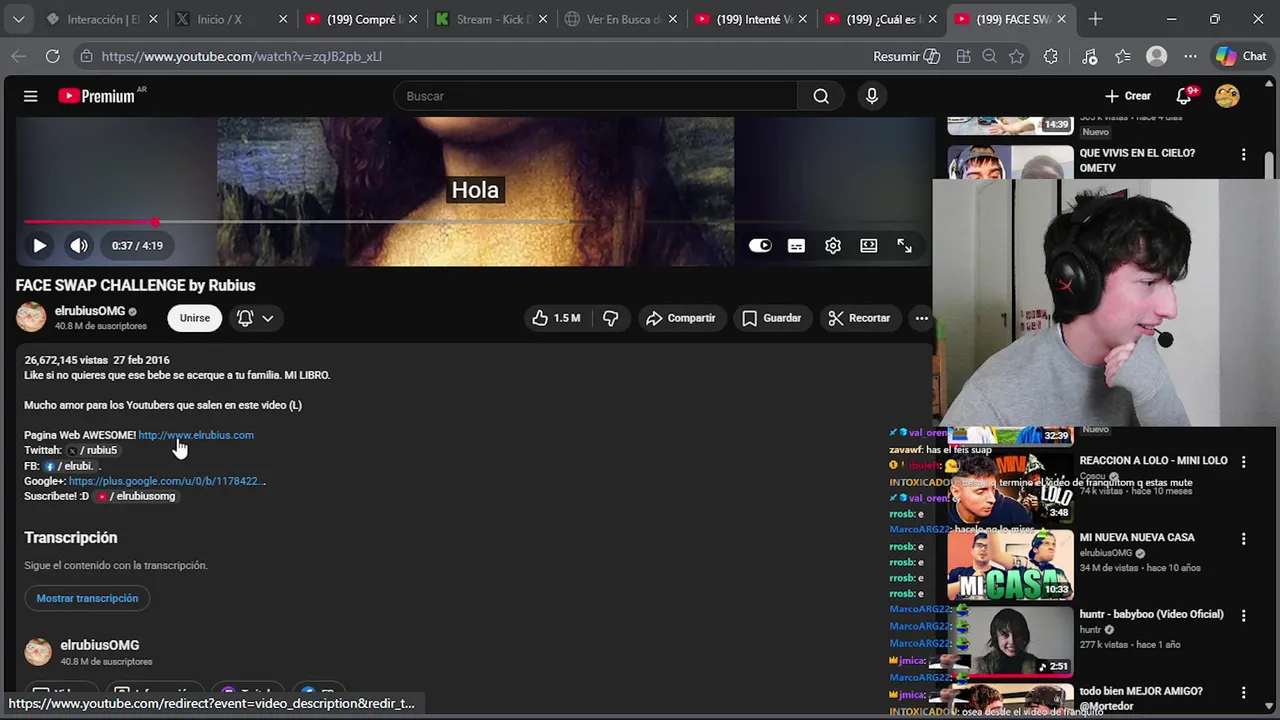Mute the video volume
This screenshot has height=720, width=1280.
[x=79, y=245]
